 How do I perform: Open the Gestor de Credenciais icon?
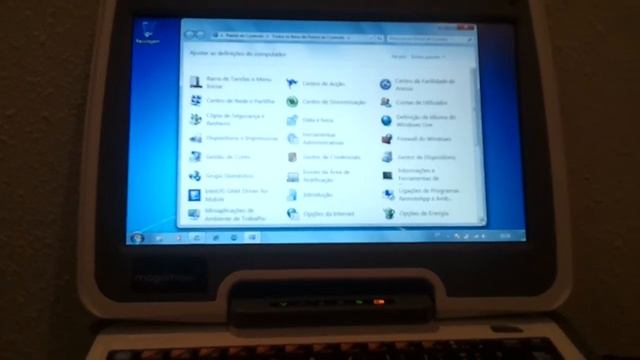click(x=292, y=157)
